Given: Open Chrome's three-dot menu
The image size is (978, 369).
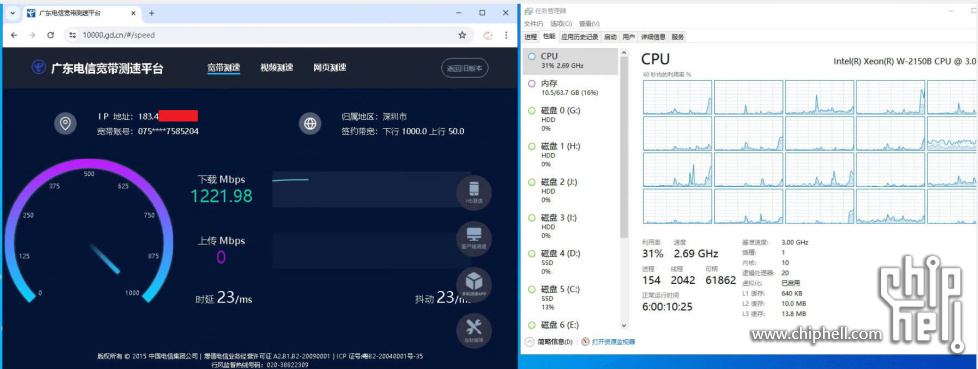Looking at the screenshot, I should (x=506, y=36).
